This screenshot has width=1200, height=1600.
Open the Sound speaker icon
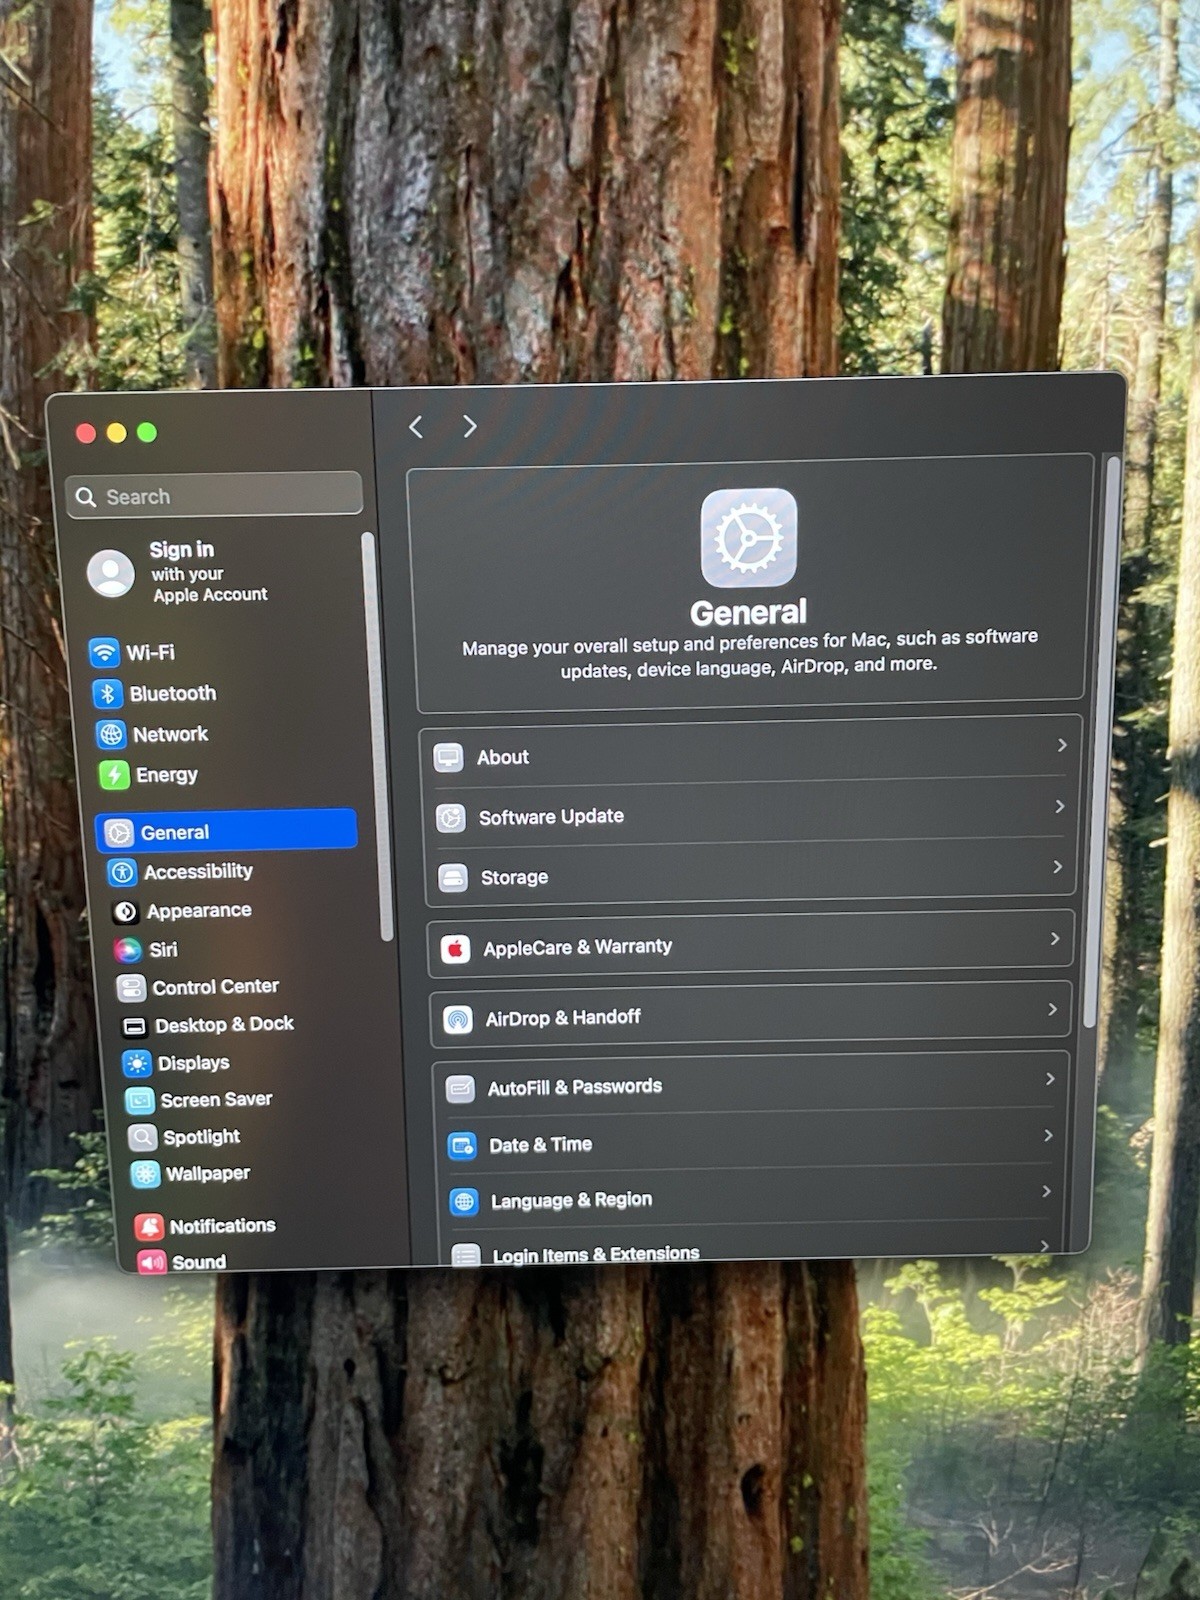(x=152, y=1262)
